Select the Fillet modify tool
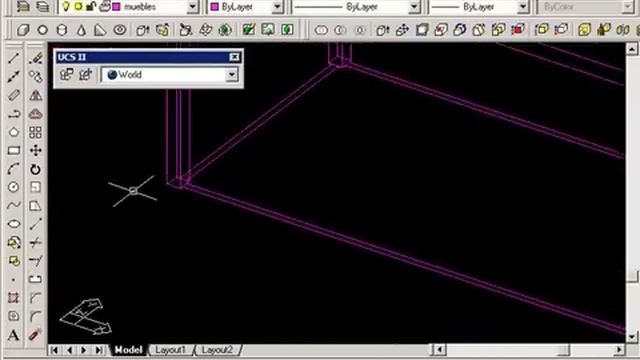 [36, 316]
